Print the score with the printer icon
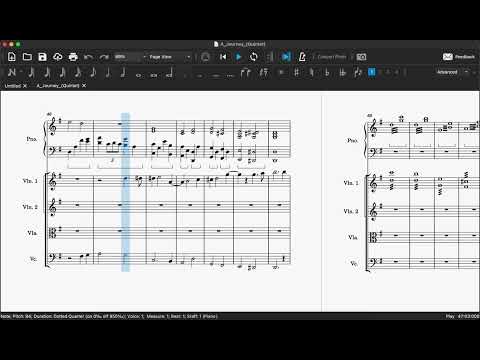 click(73, 57)
